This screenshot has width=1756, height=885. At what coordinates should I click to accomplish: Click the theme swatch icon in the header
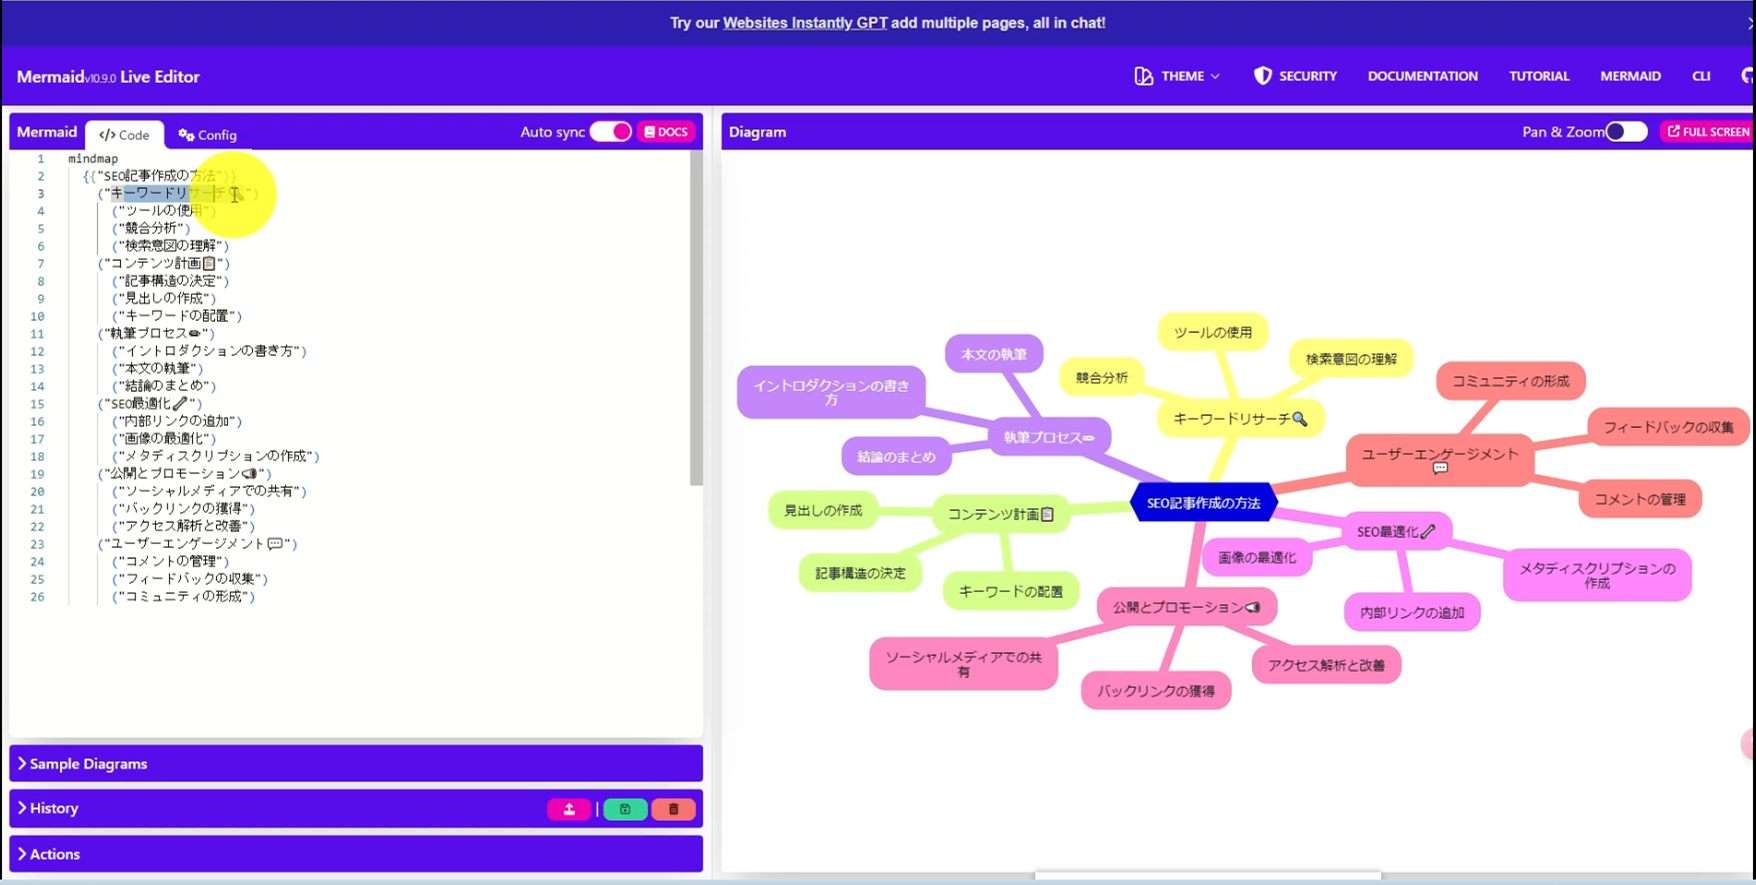click(x=1143, y=76)
